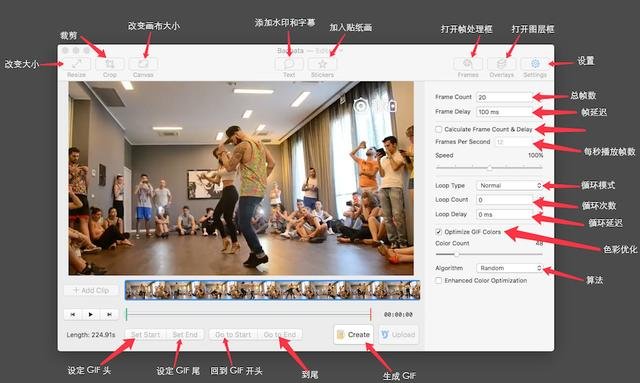
Task: Open the Canvas size tool
Action: (x=143, y=64)
